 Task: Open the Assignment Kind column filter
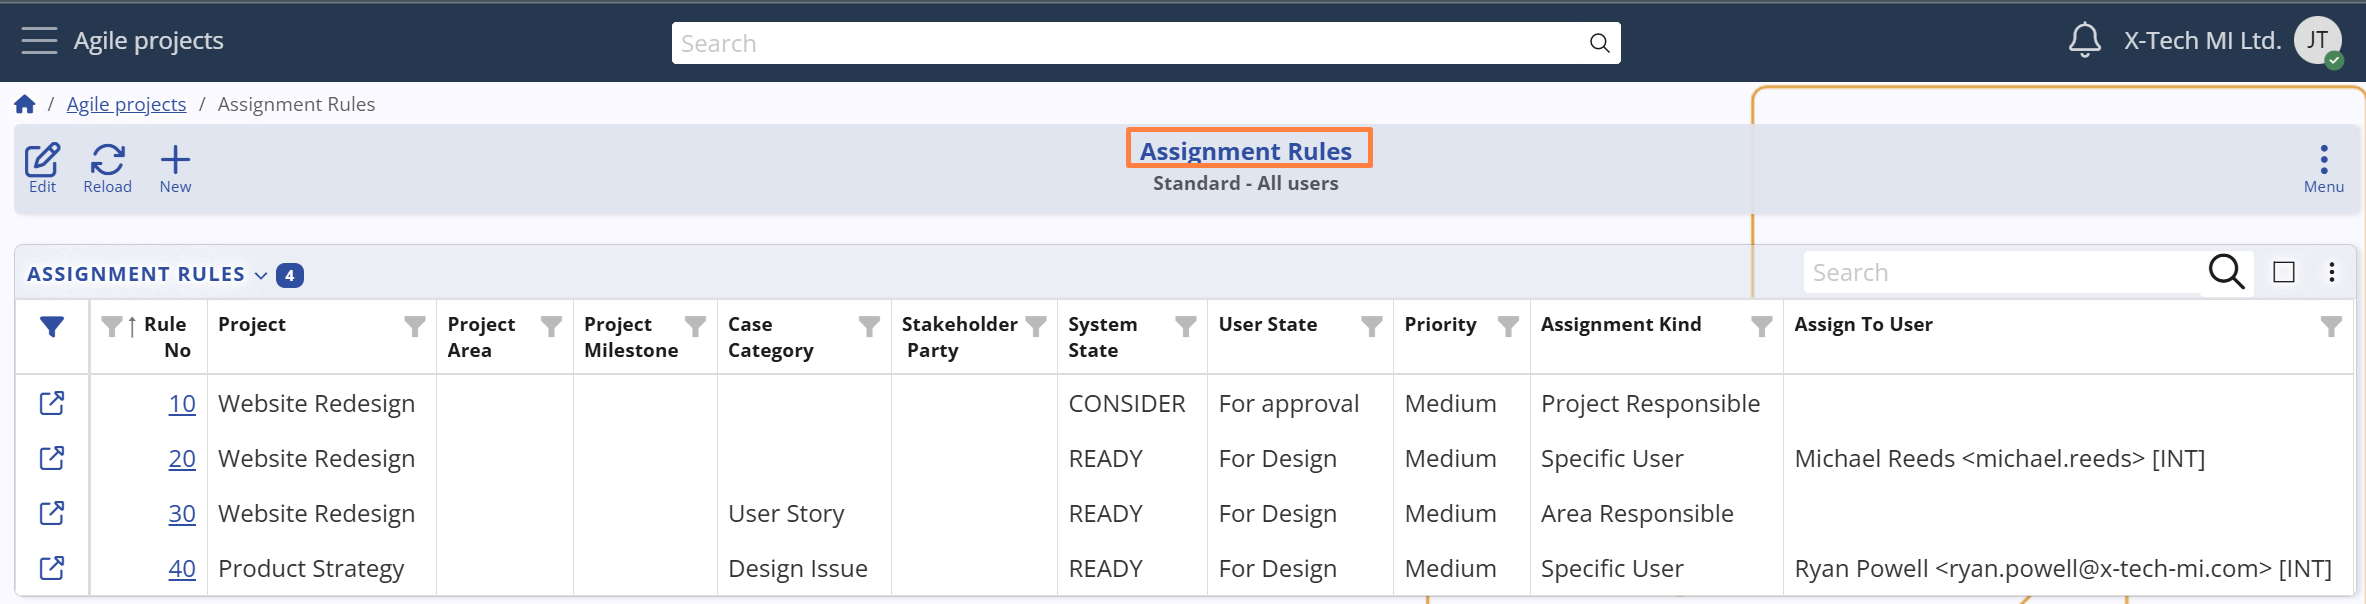[1762, 326]
